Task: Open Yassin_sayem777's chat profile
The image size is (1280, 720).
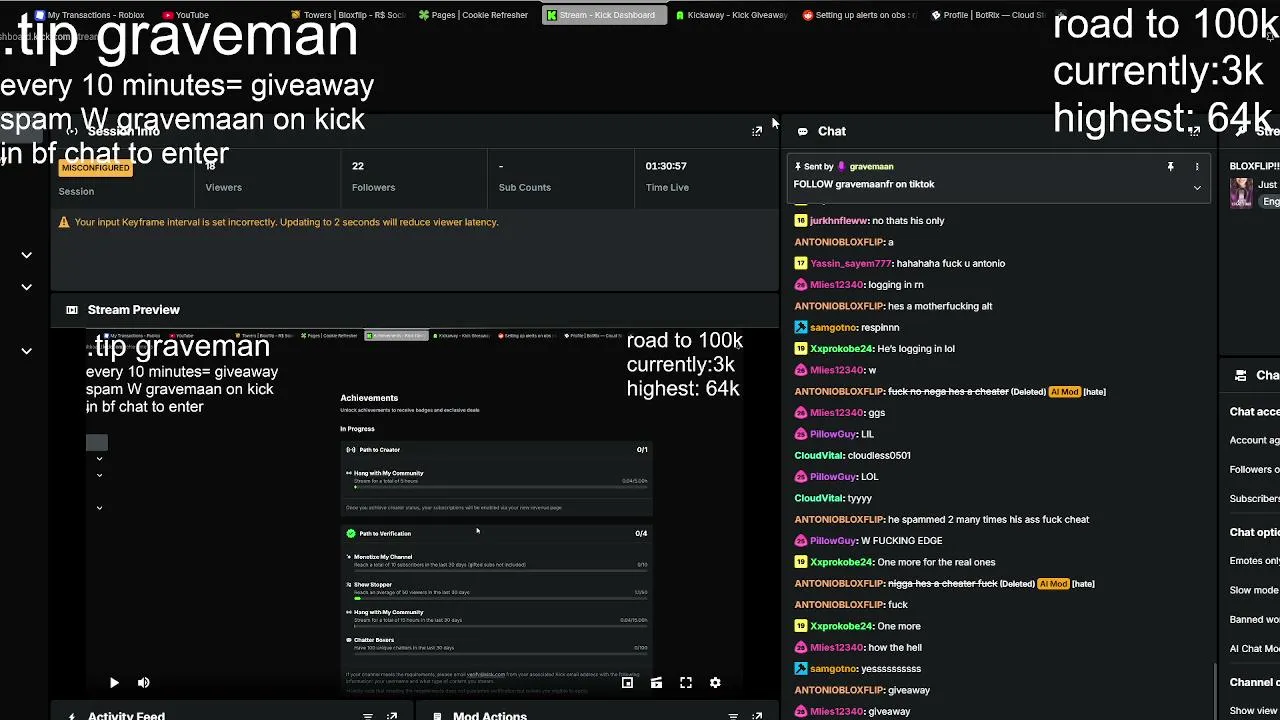Action: (x=851, y=264)
